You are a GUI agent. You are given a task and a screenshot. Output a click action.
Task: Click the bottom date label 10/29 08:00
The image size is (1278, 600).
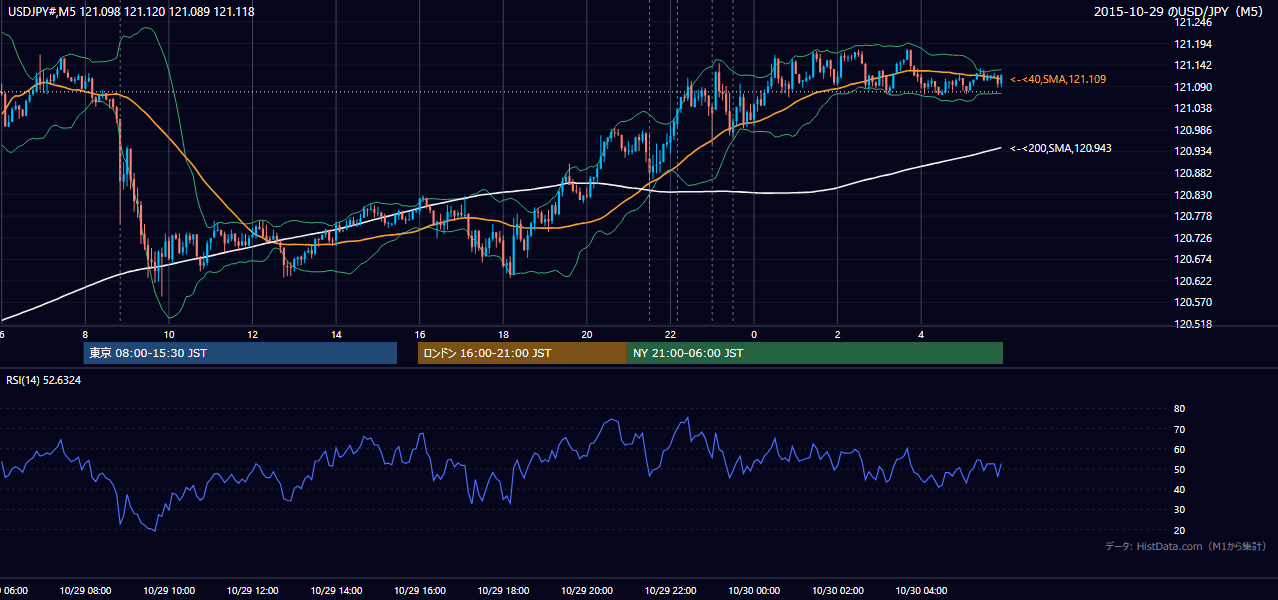[85, 590]
